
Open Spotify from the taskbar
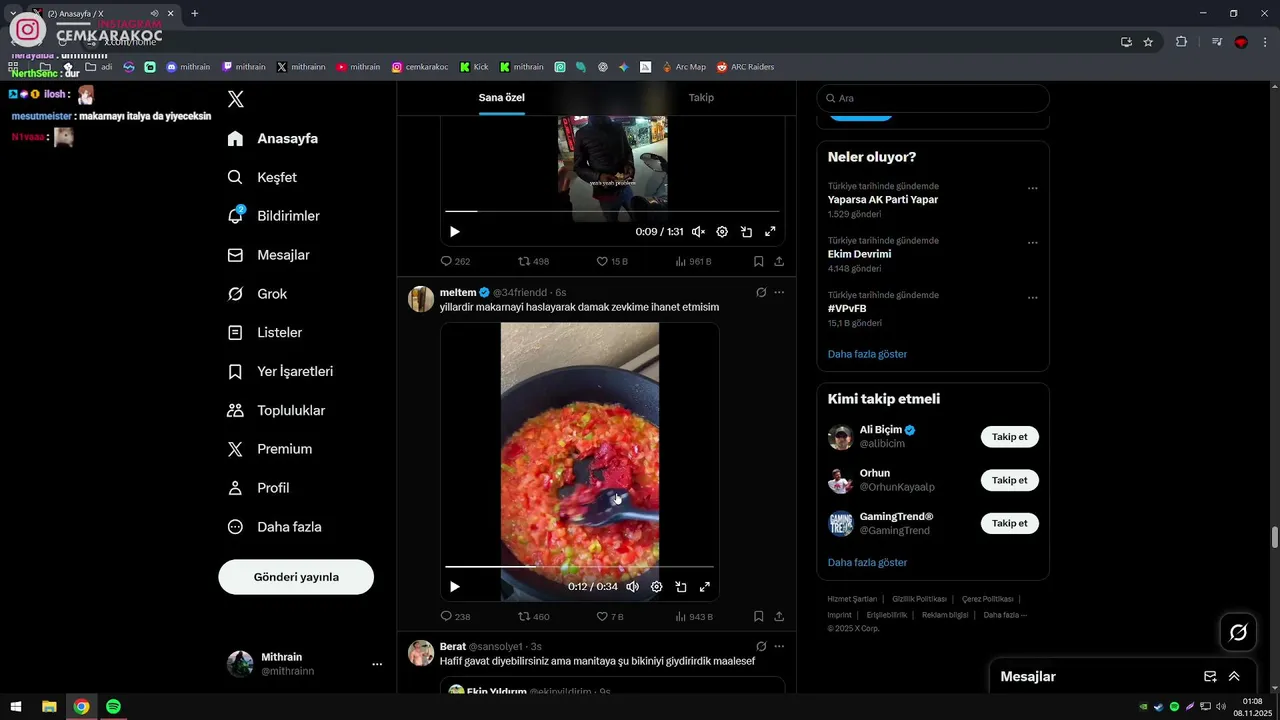(113, 707)
